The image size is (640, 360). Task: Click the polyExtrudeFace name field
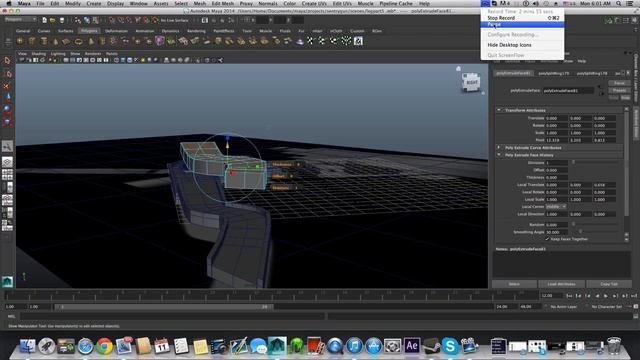[568, 91]
